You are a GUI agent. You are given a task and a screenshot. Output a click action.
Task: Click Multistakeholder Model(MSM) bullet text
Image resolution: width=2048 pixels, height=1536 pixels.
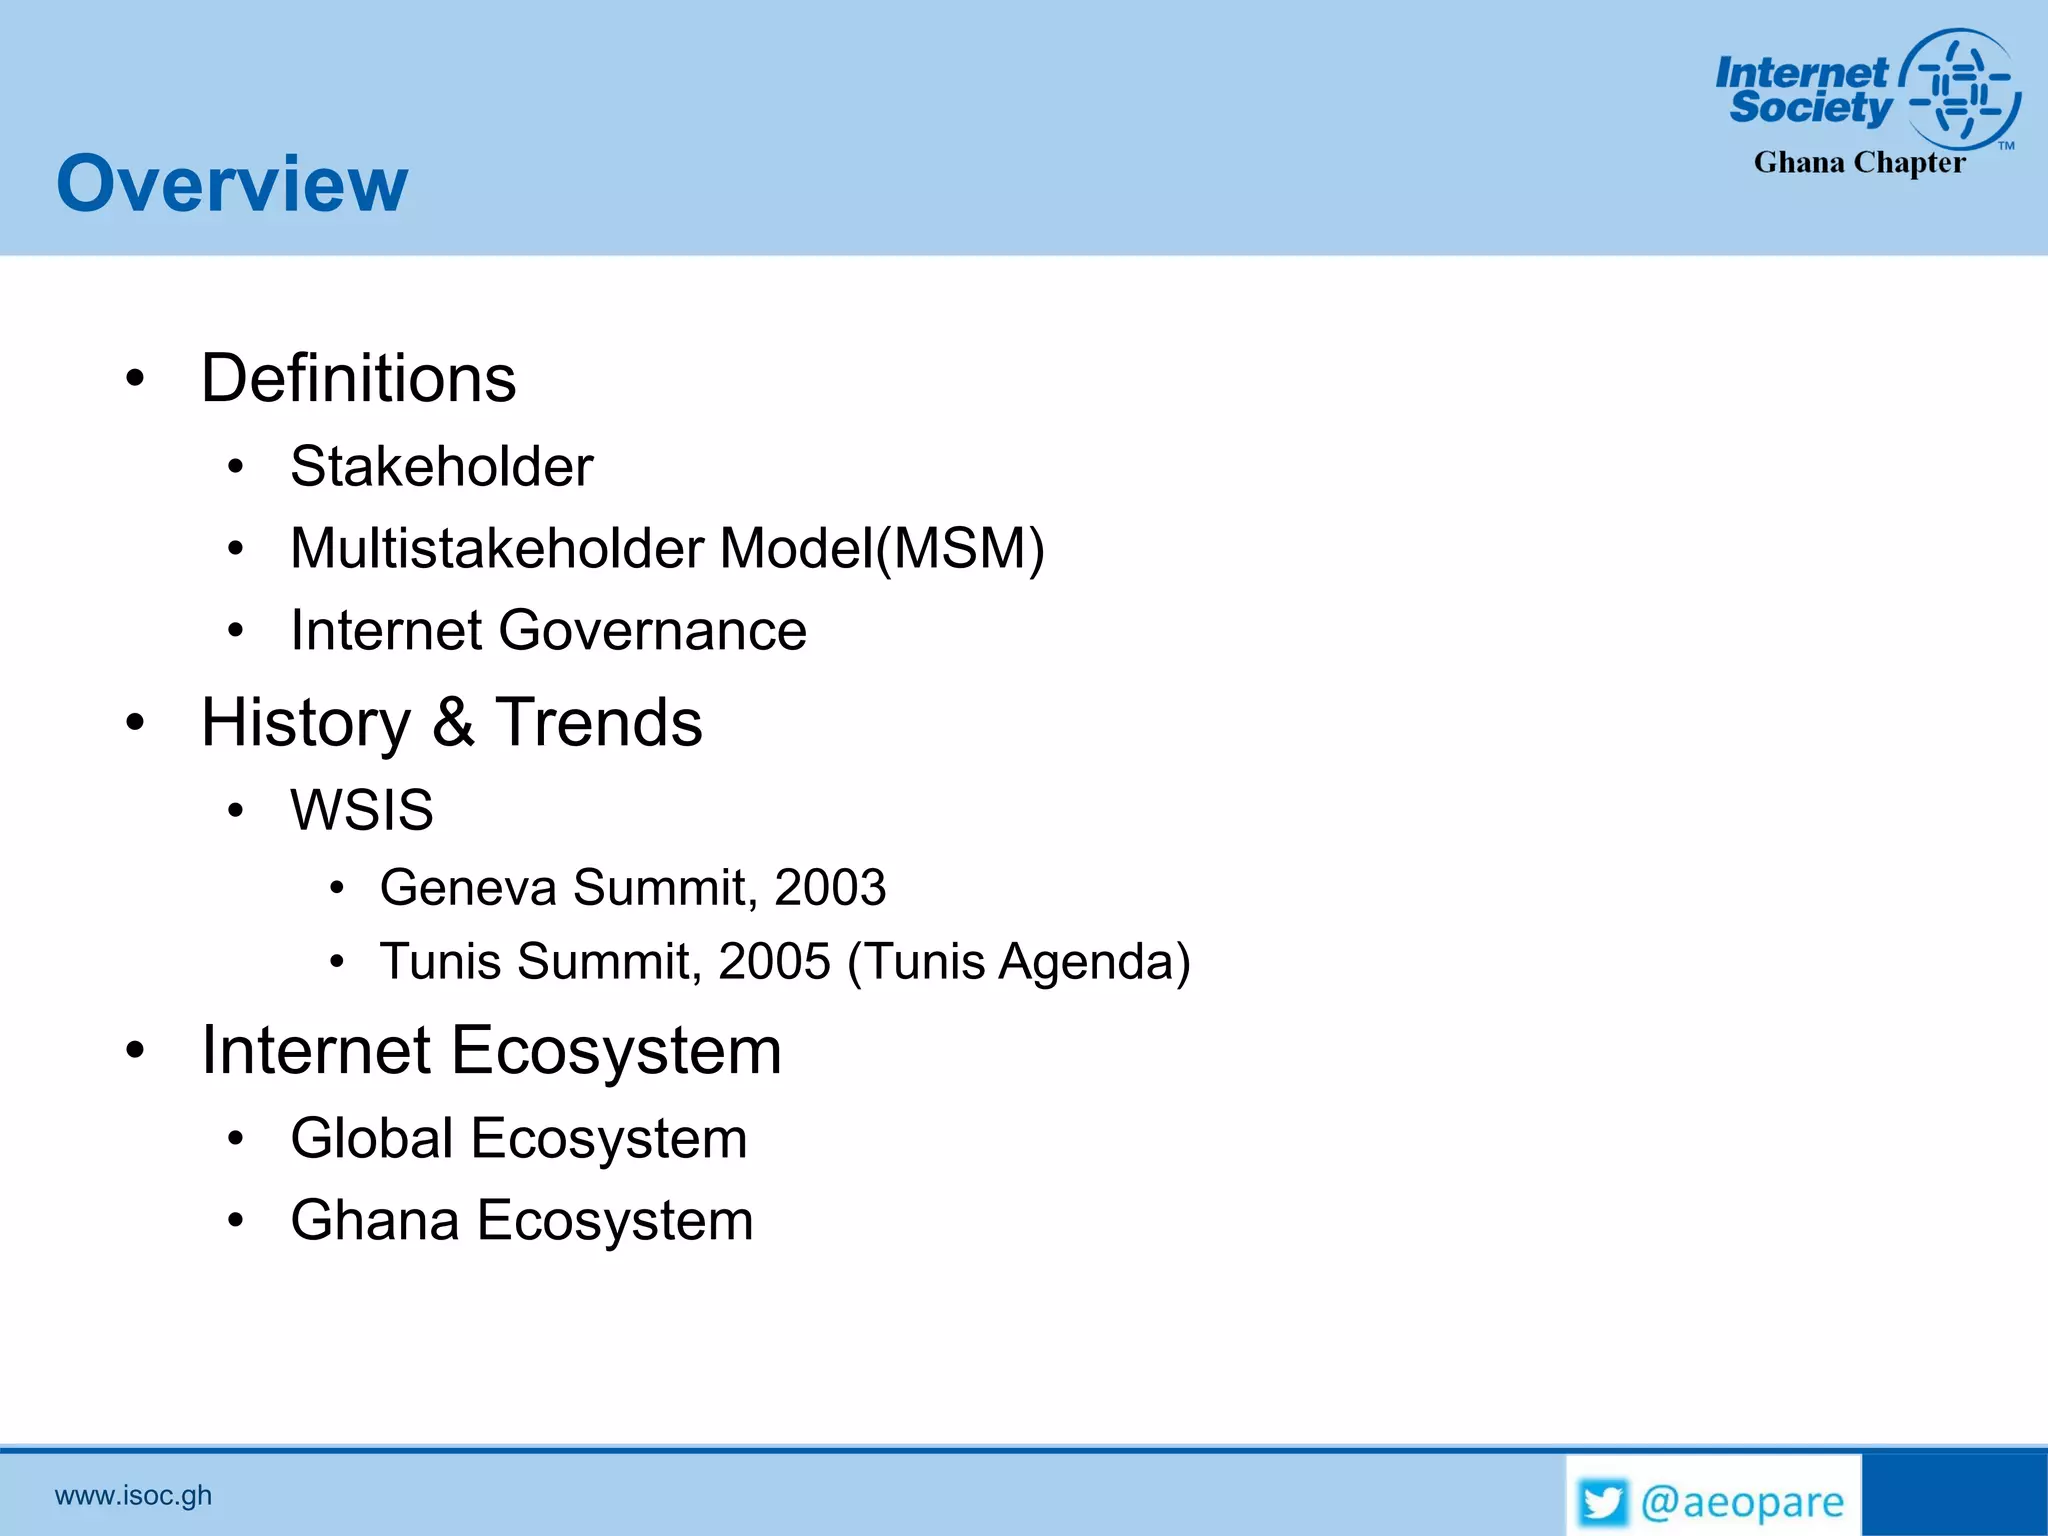pos(667,548)
